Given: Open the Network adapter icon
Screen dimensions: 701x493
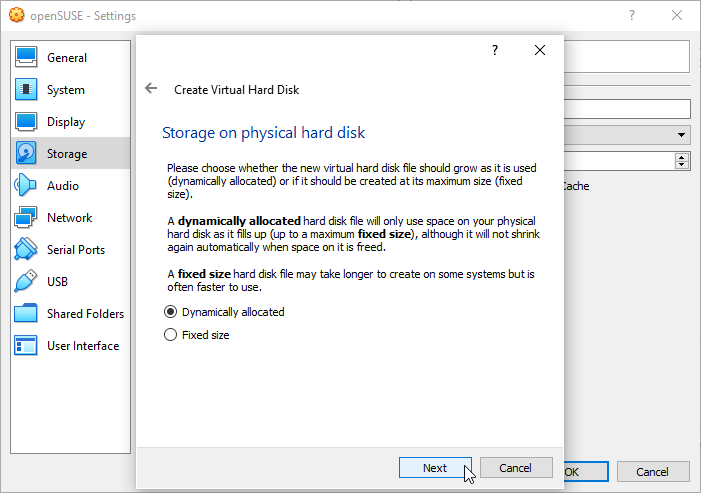Looking at the screenshot, I should [27, 218].
